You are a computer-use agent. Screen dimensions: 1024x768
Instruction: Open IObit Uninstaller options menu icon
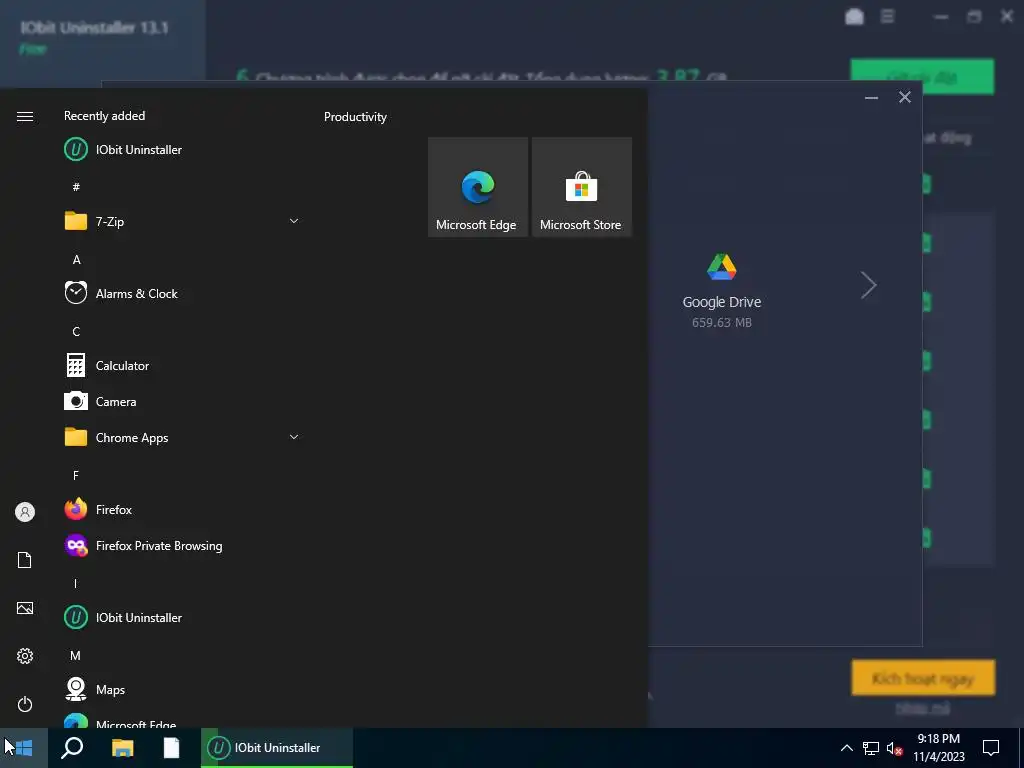(888, 16)
